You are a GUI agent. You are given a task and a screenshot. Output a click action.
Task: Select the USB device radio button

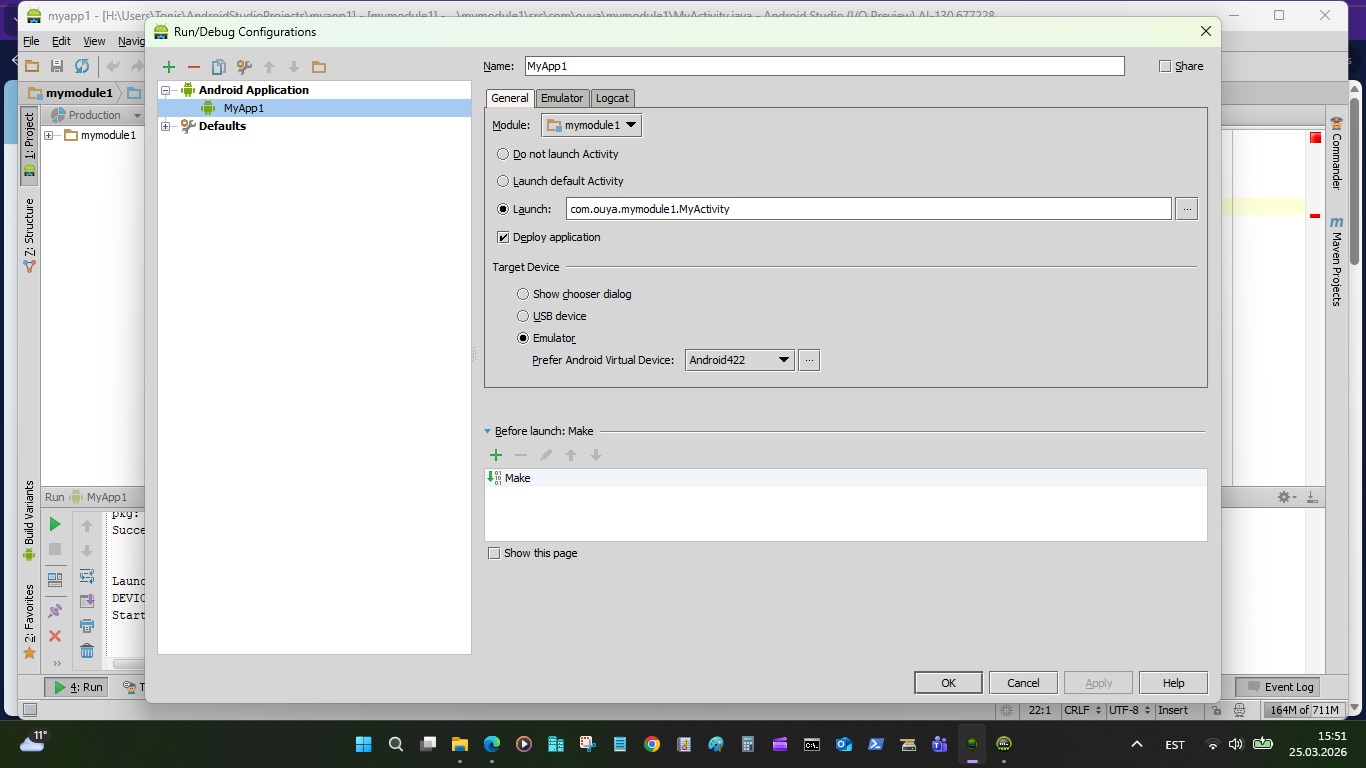pyautogui.click(x=523, y=316)
